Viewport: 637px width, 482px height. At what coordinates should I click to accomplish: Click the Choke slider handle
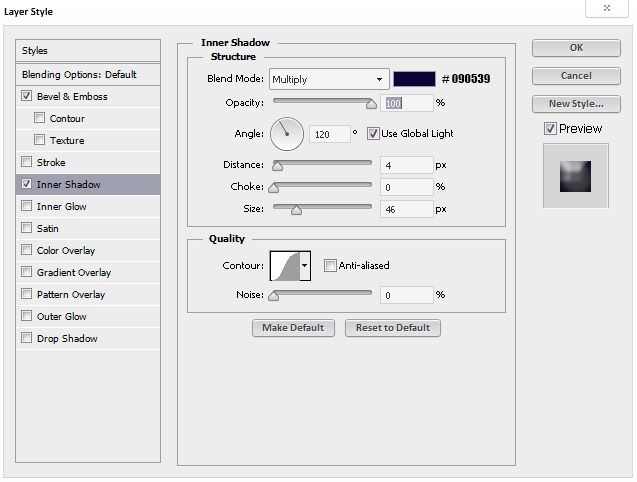(x=274, y=188)
